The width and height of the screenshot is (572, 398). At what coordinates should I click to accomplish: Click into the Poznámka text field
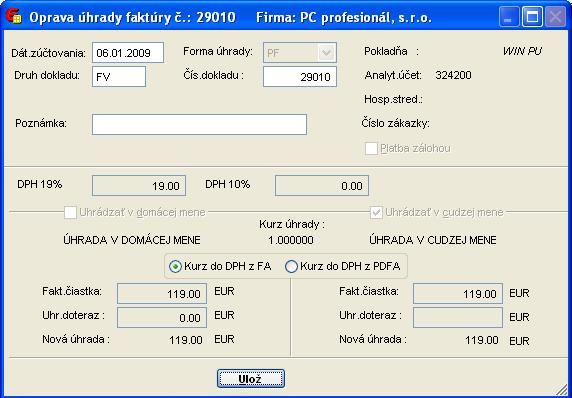(199, 124)
